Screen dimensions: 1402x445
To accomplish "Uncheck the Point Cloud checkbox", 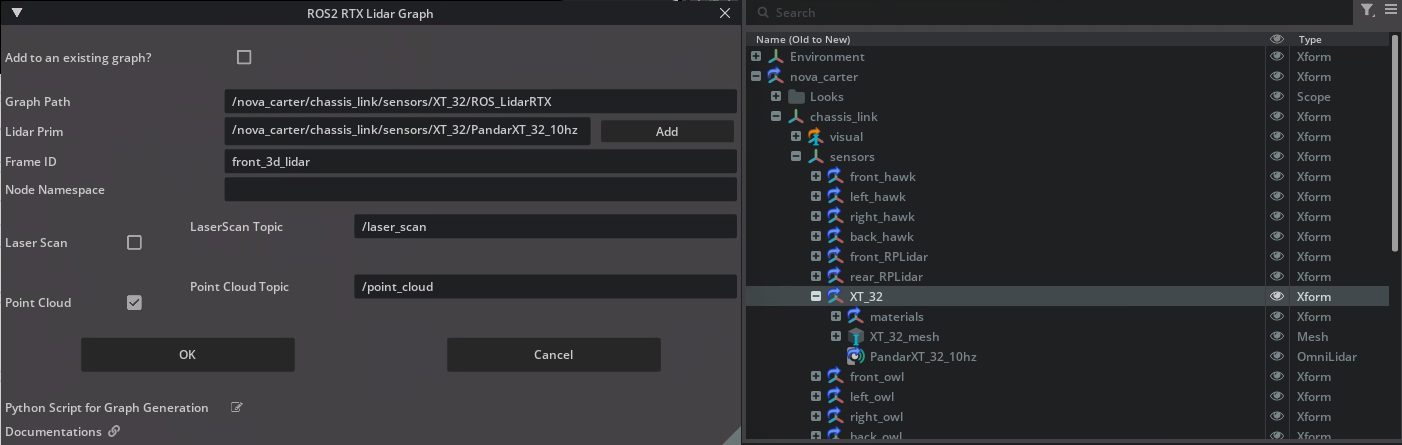I will tap(134, 302).
